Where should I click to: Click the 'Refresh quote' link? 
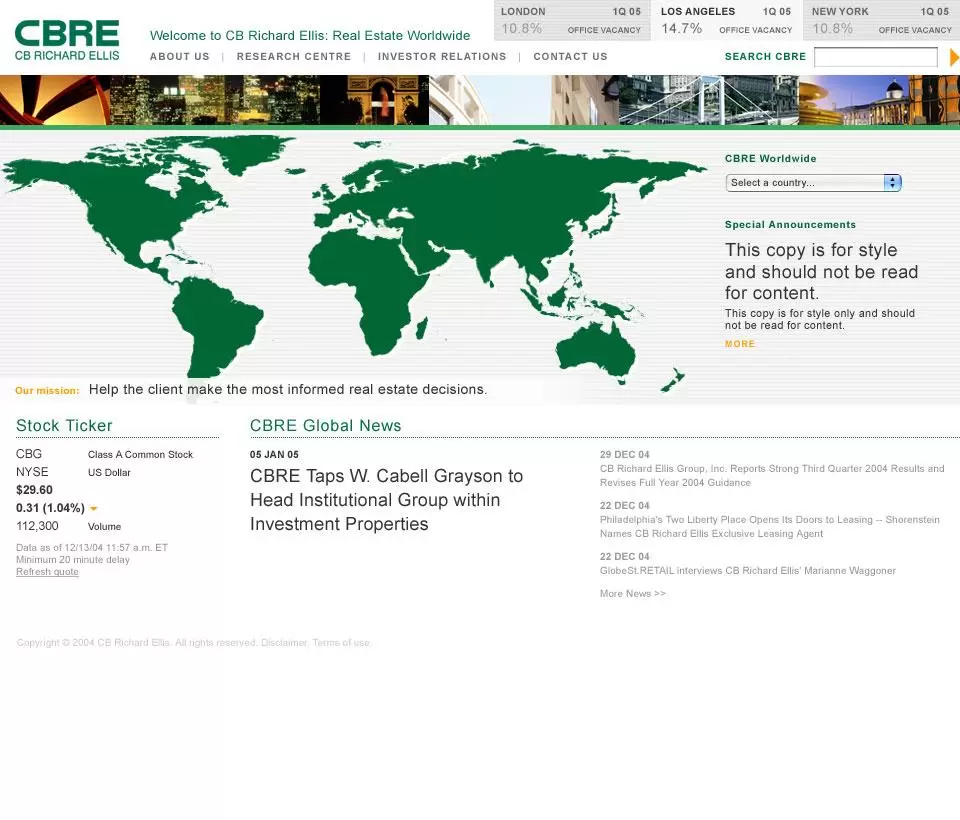click(x=47, y=571)
